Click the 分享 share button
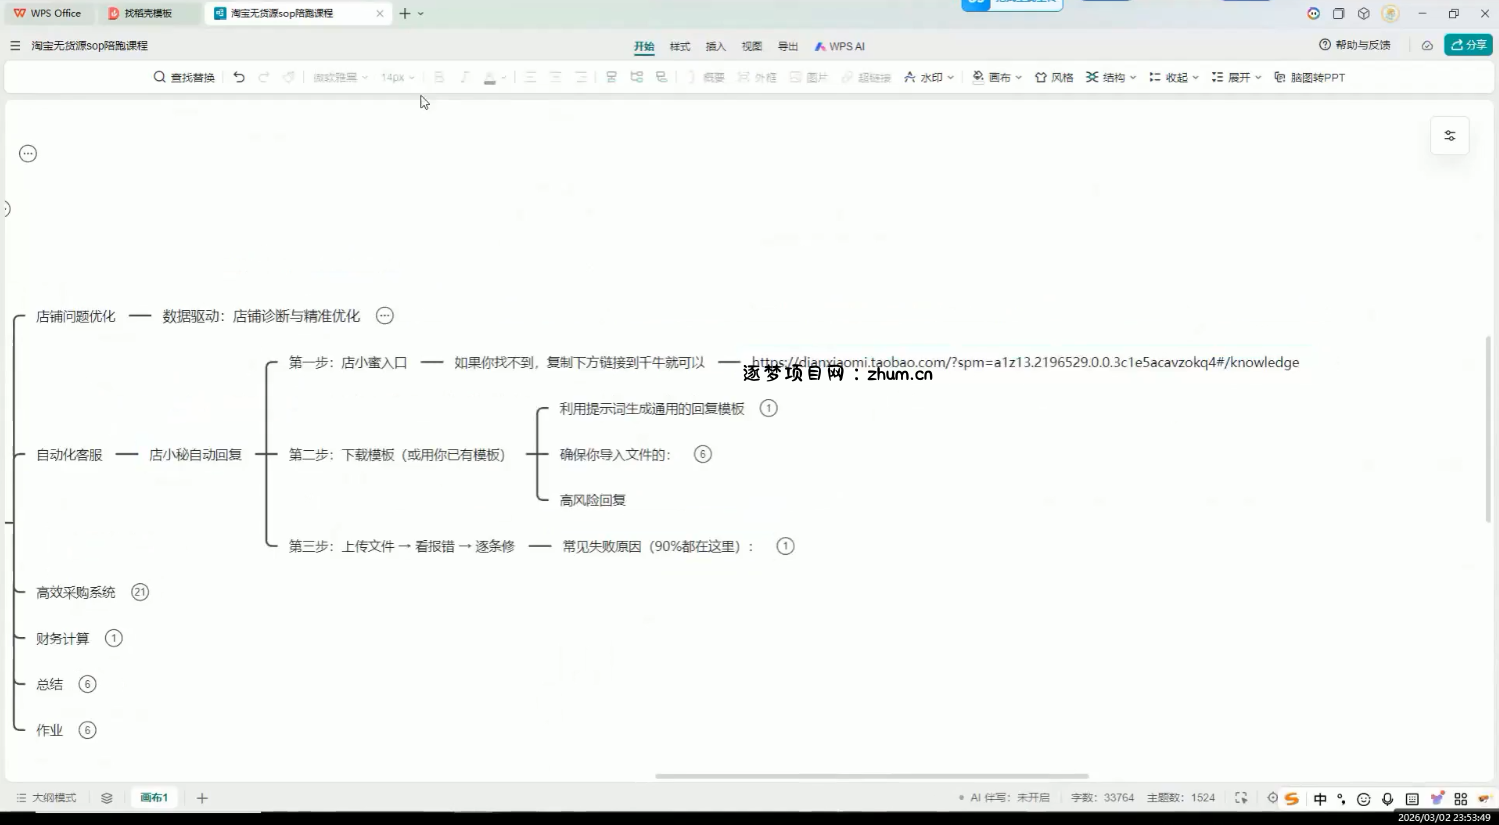This screenshot has width=1499, height=825. (x=1468, y=45)
